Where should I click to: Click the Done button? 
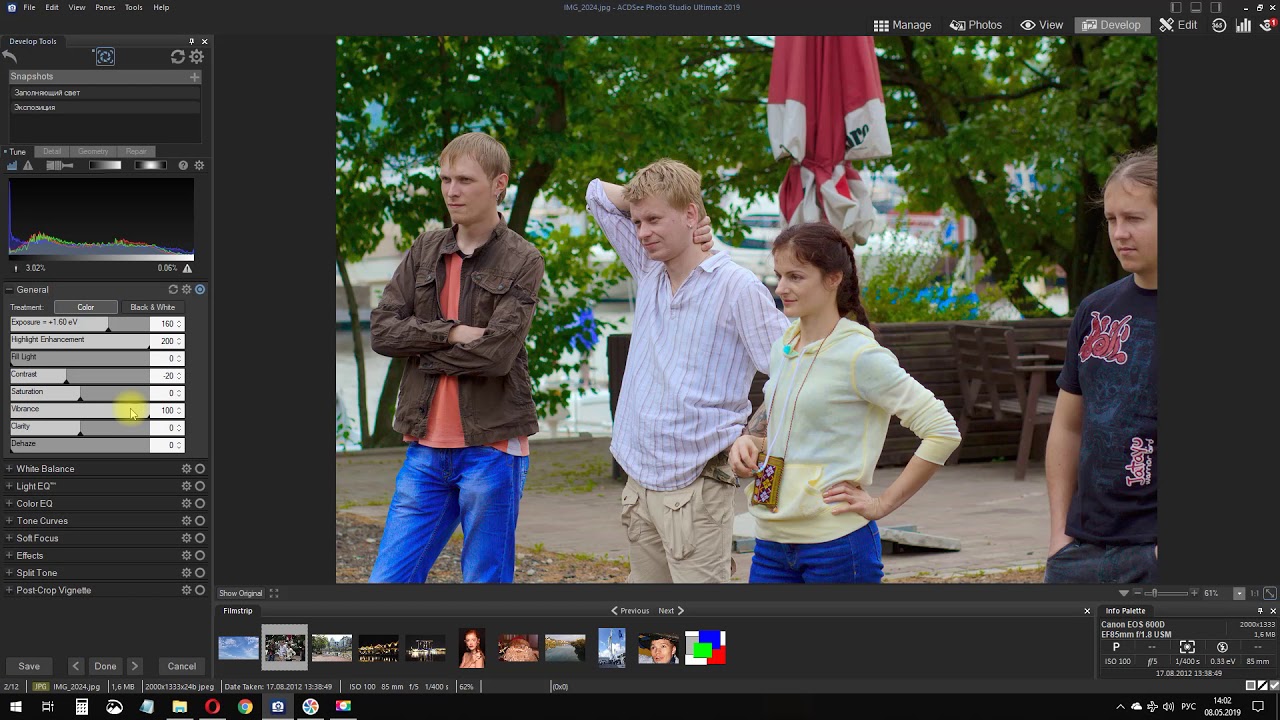pyautogui.click(x=105, y=666)
